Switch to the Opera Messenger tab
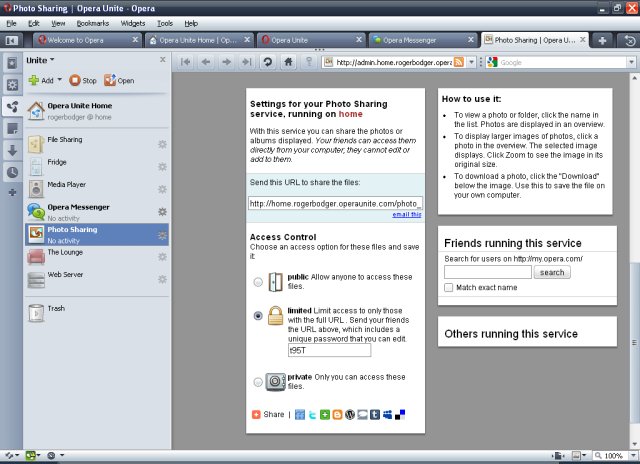Image resolution: width=640 pixels, height=464 pixels. (419, 40)
